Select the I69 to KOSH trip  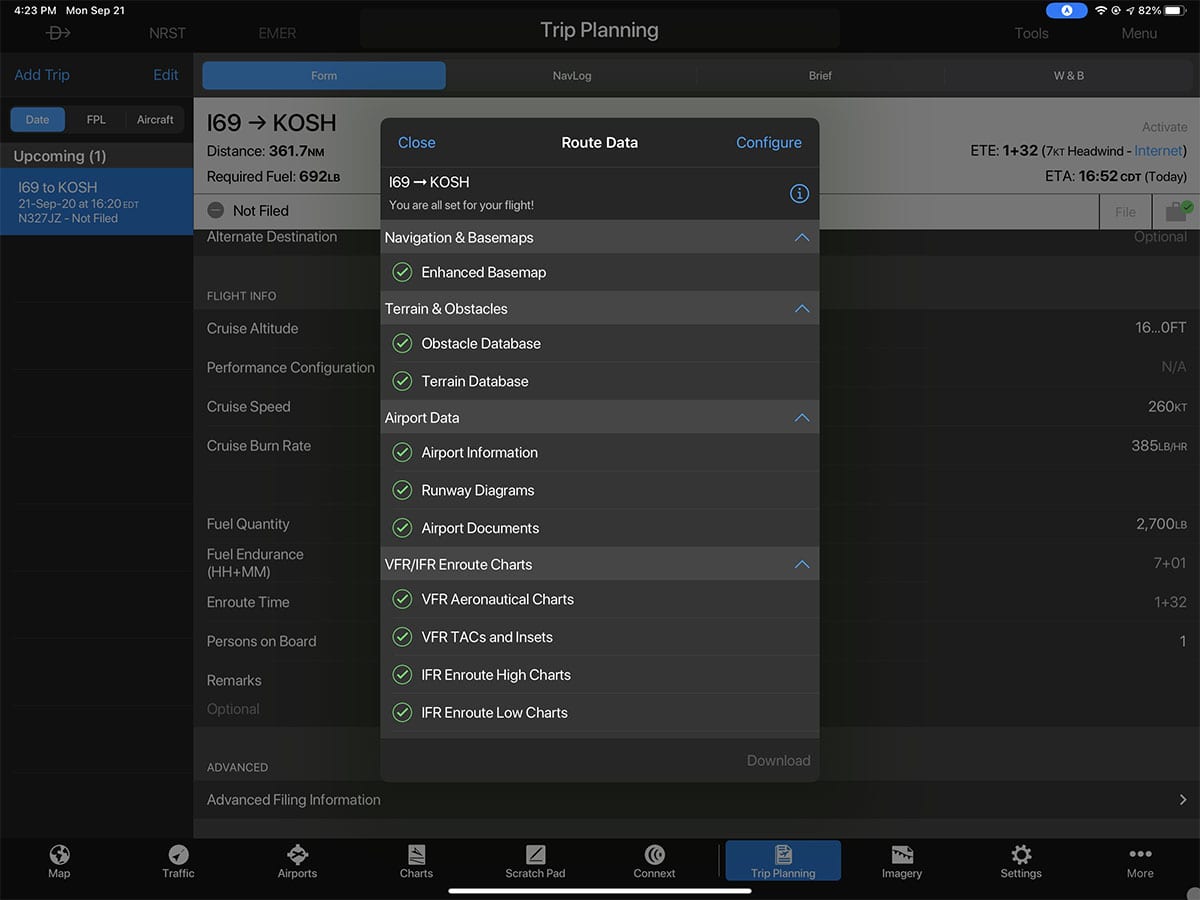pyautogui.click(x=96, y=202)
